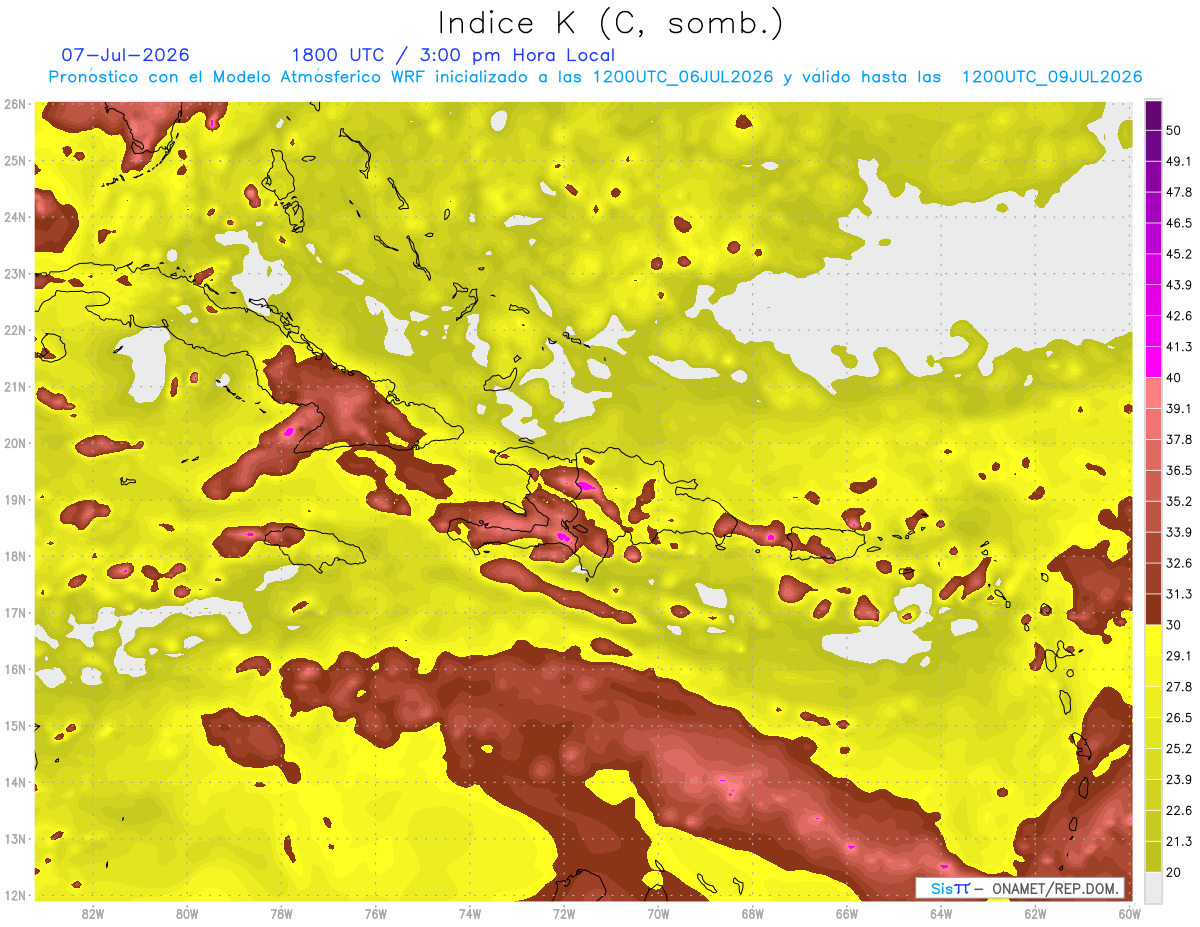Click the 20N latitude label

tap(14, 443)
